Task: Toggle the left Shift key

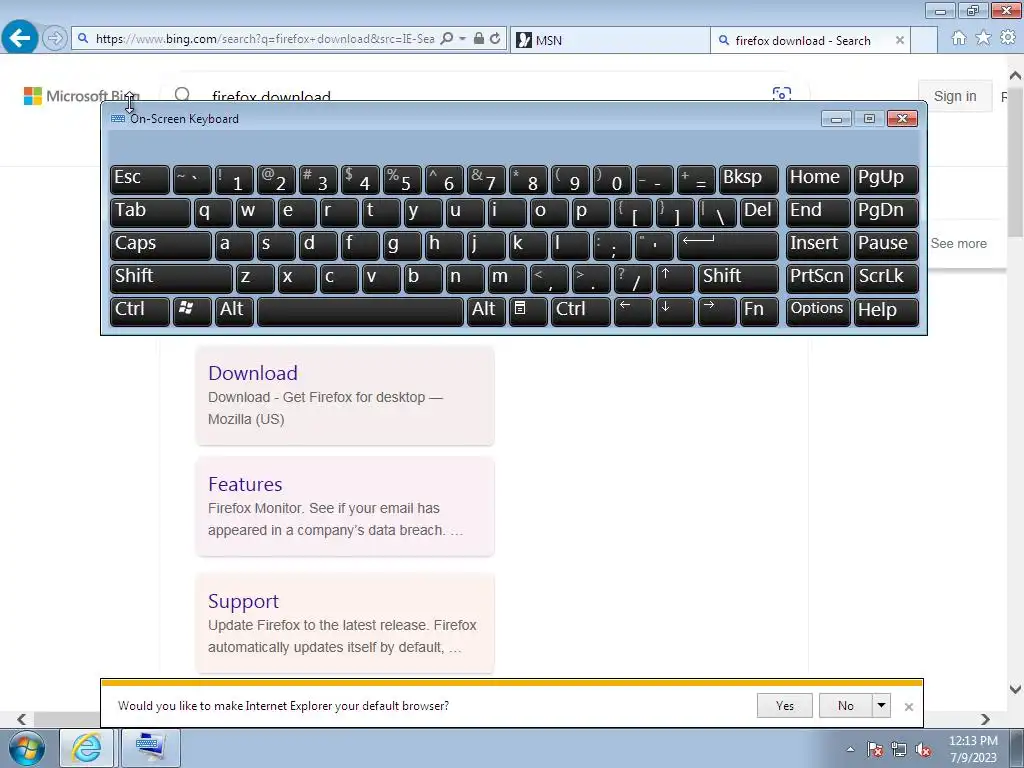Action: 171,277
